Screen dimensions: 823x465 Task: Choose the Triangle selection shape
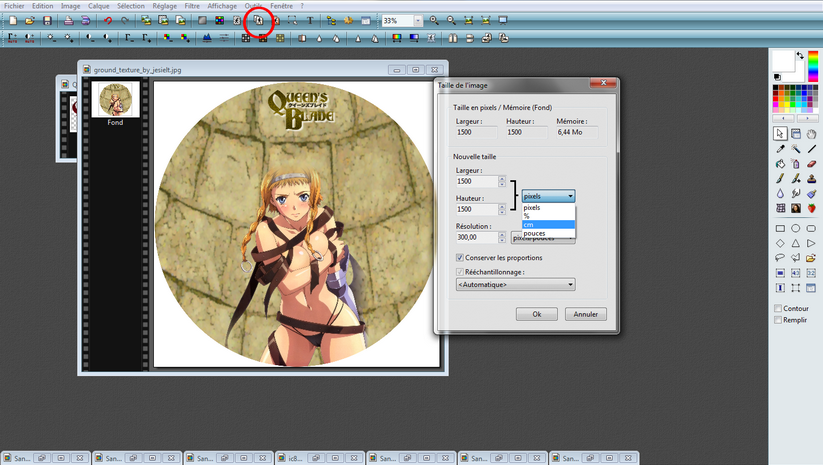(796, 243)
